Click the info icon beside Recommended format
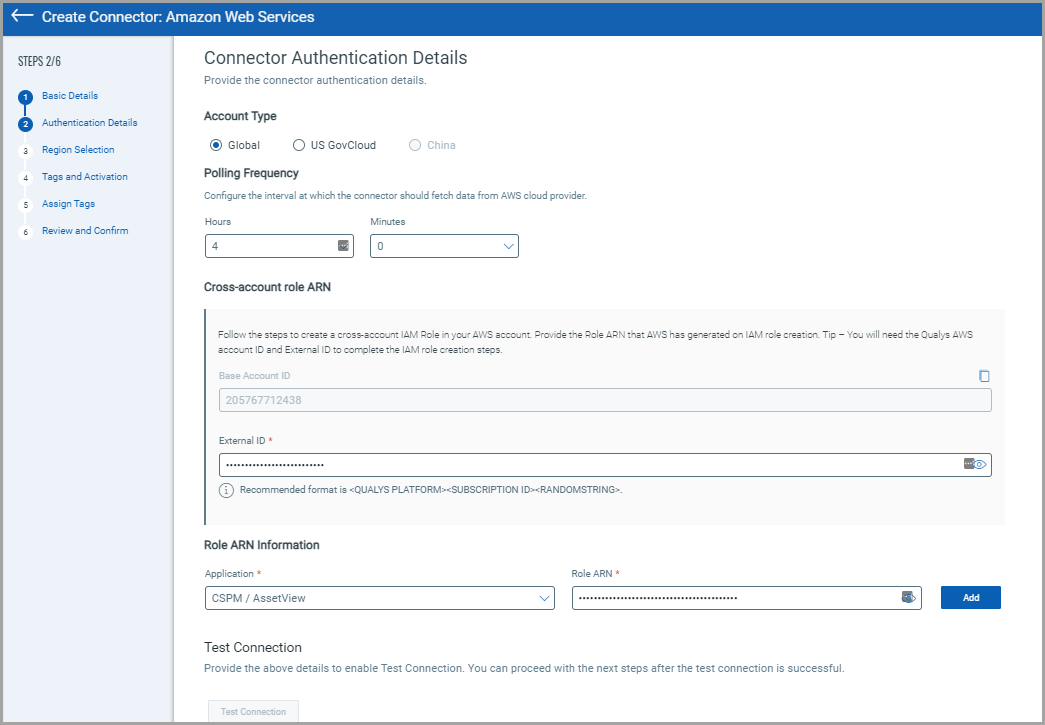The height and width of the screenshot is (725, 1045). (x=226, y=490)
